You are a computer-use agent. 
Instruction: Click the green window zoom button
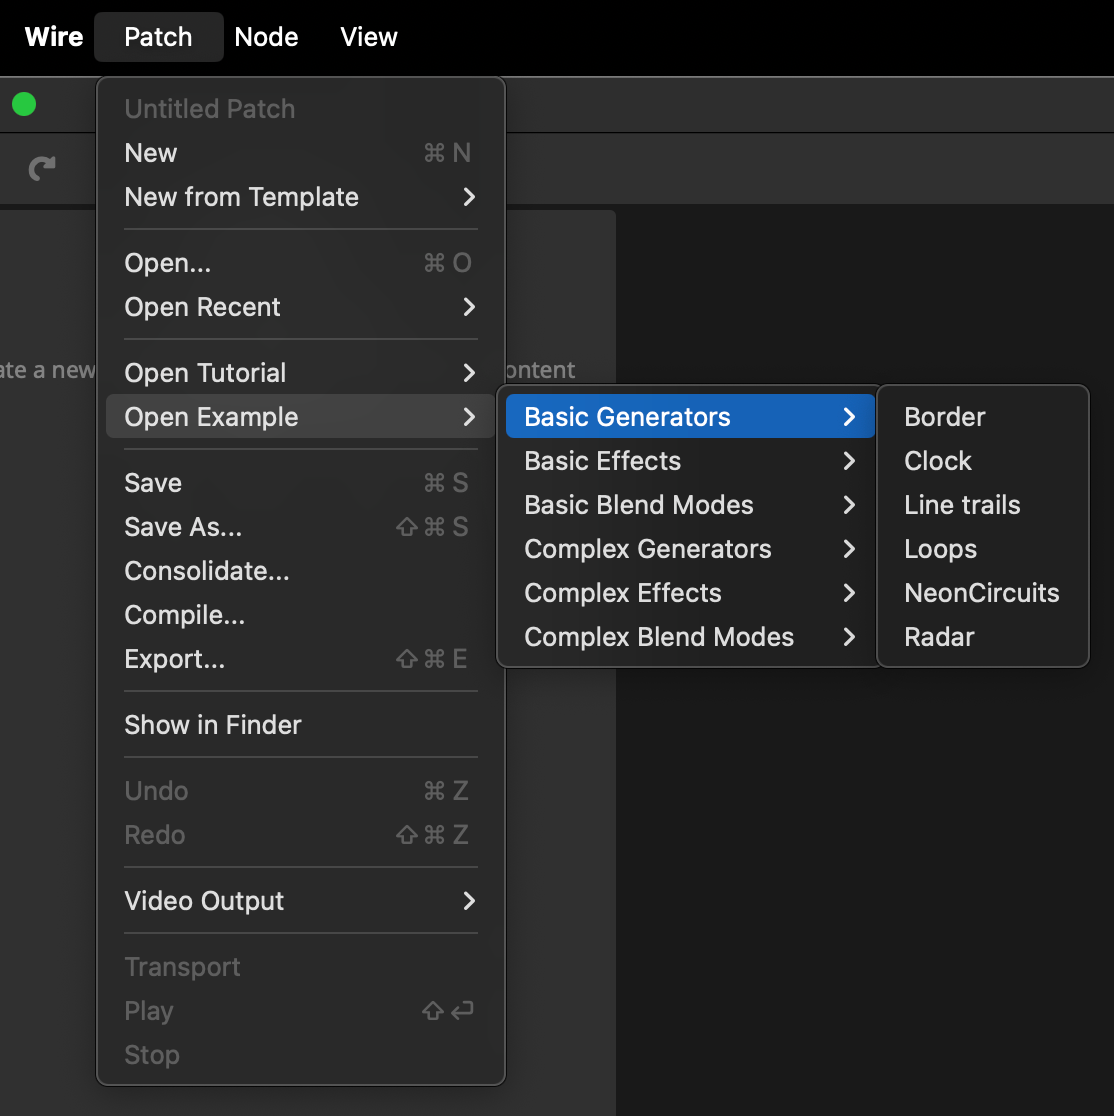24,104
